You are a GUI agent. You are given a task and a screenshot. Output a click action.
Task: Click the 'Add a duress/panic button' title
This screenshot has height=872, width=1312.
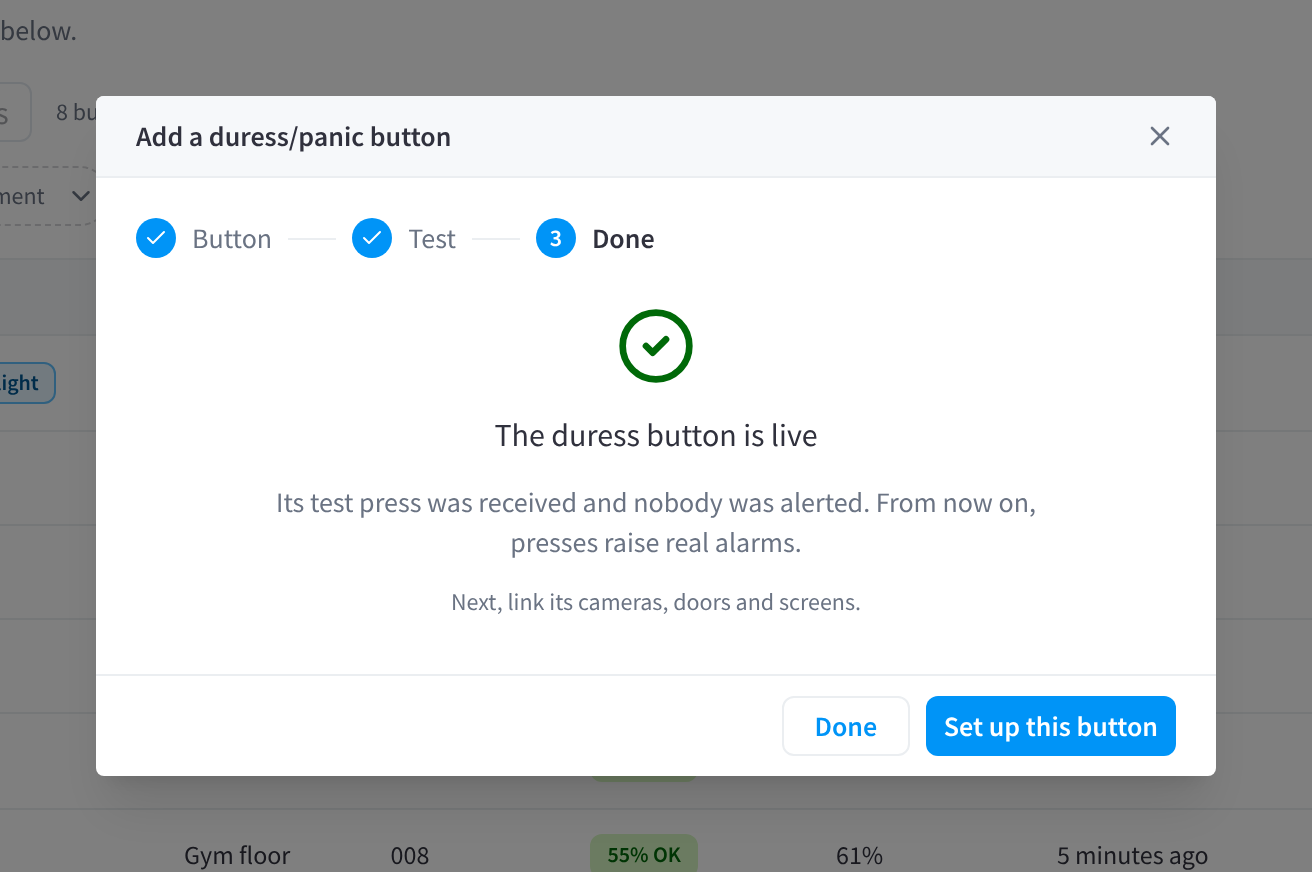[x=293, y=137]
